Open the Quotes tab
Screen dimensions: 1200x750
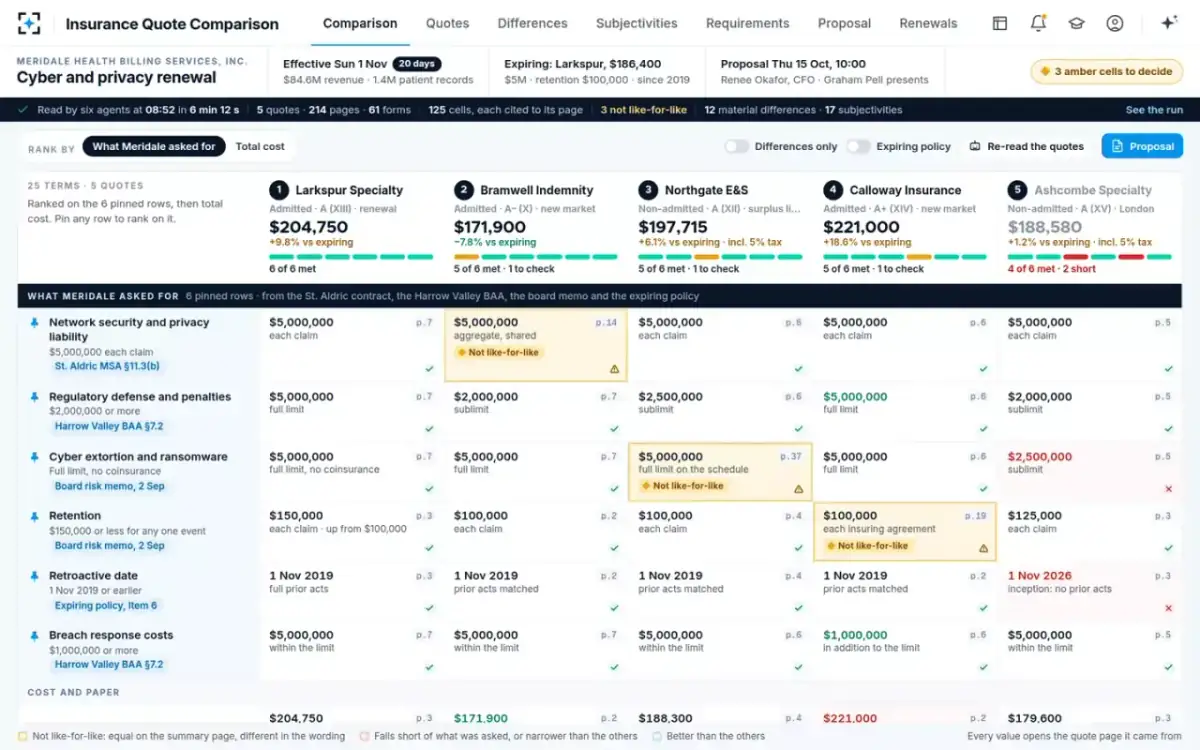point(447,23)
